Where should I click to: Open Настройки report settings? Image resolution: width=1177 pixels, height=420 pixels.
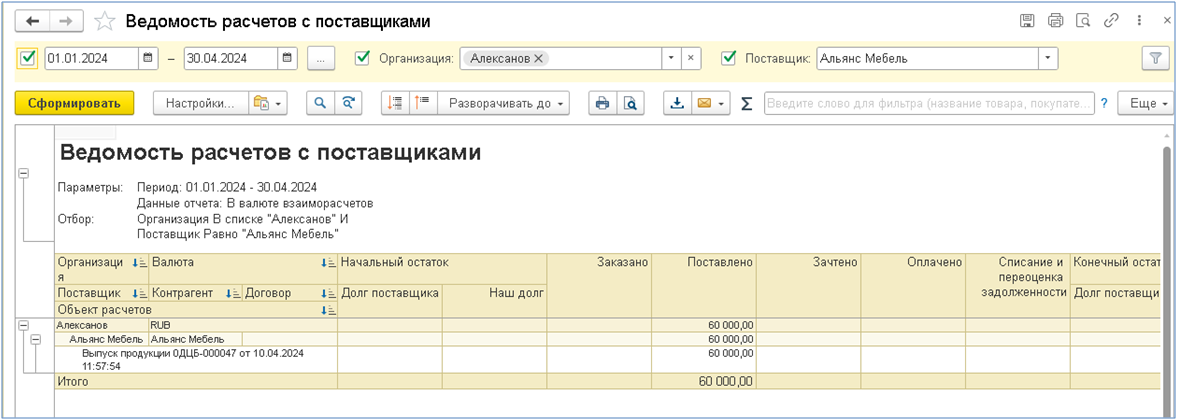click(x=199, y=103)
